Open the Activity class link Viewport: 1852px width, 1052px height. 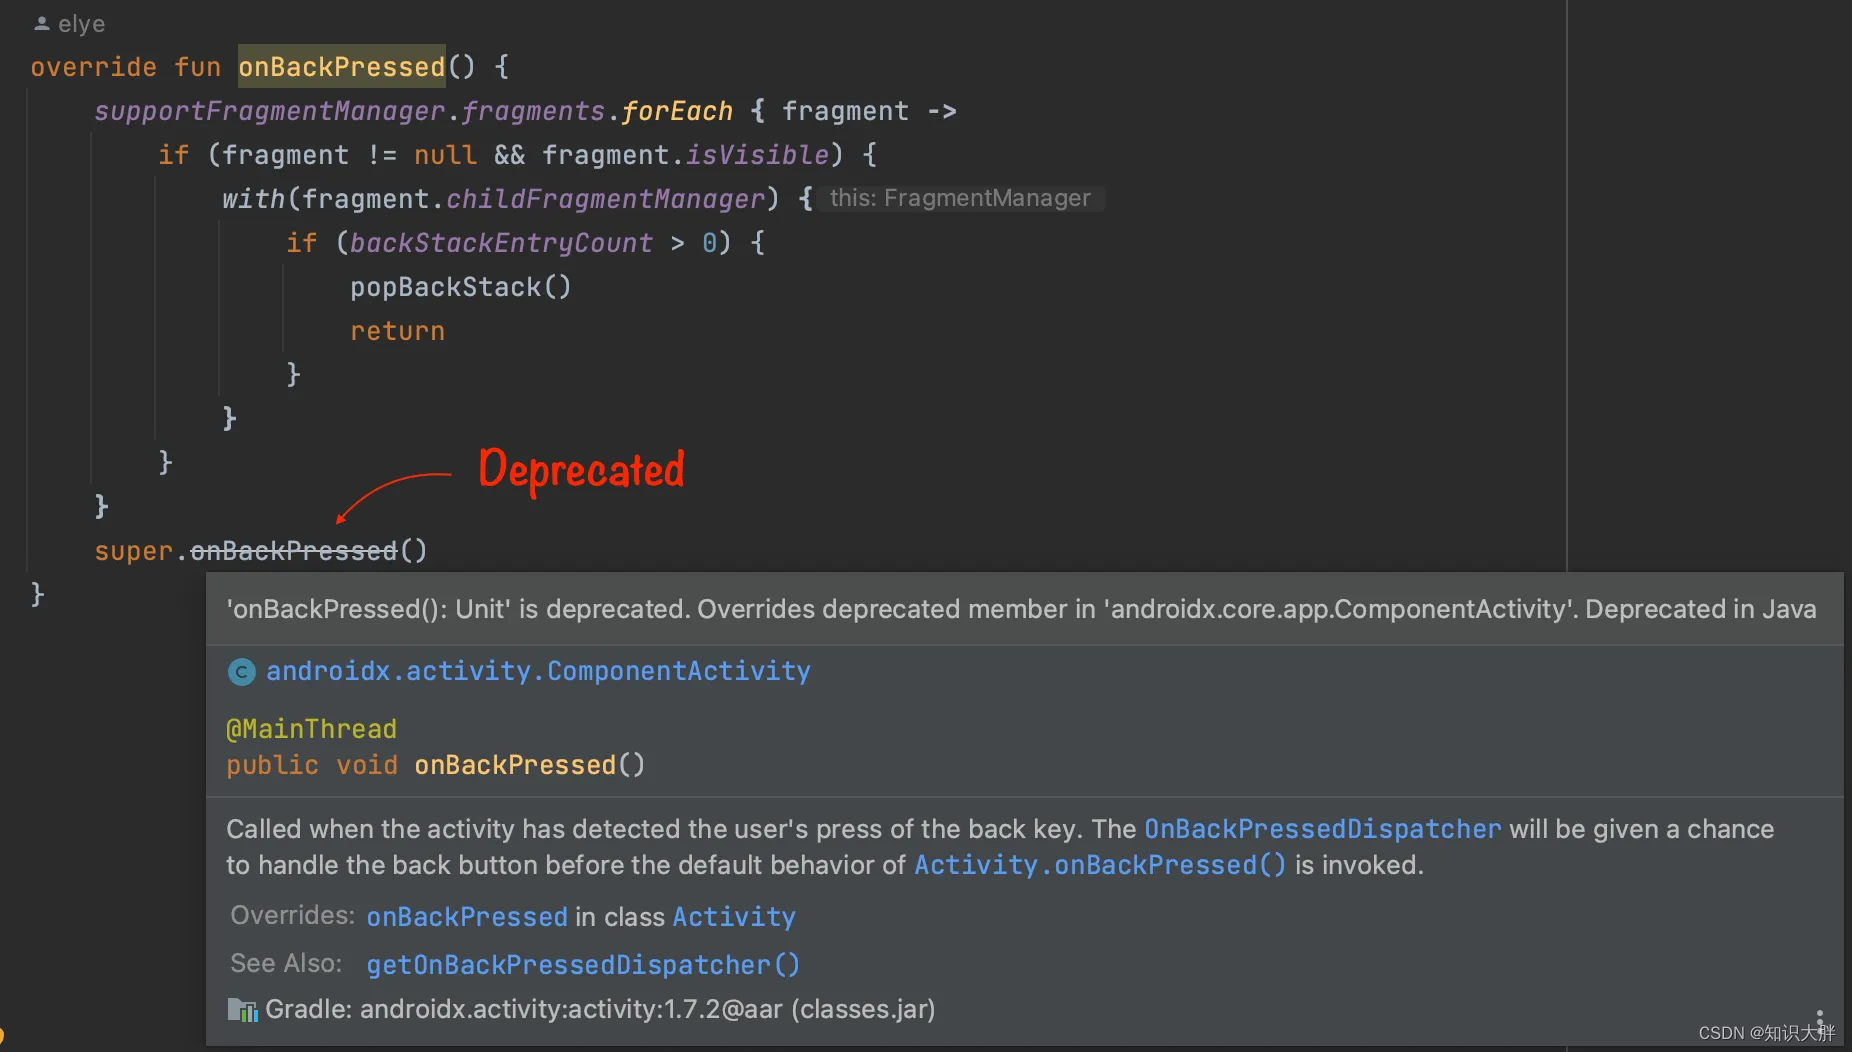[733, 916]
